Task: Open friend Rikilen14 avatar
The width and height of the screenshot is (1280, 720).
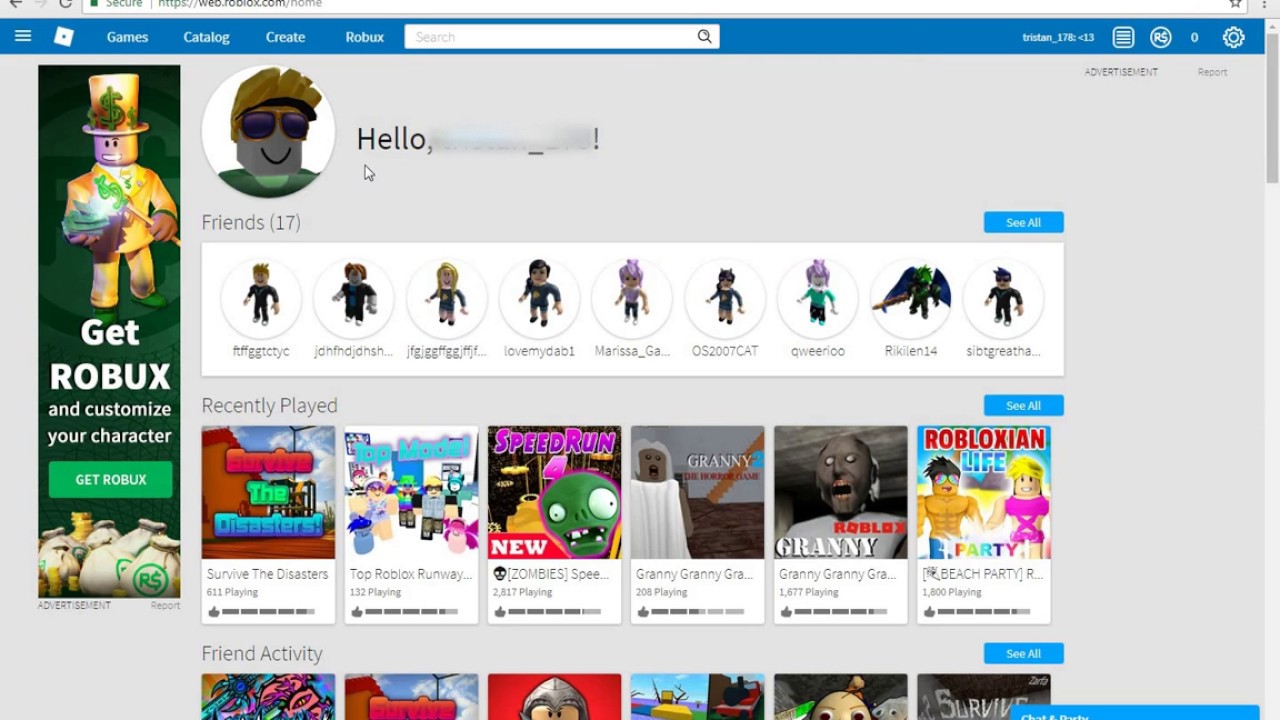Action: pos(911,297)
